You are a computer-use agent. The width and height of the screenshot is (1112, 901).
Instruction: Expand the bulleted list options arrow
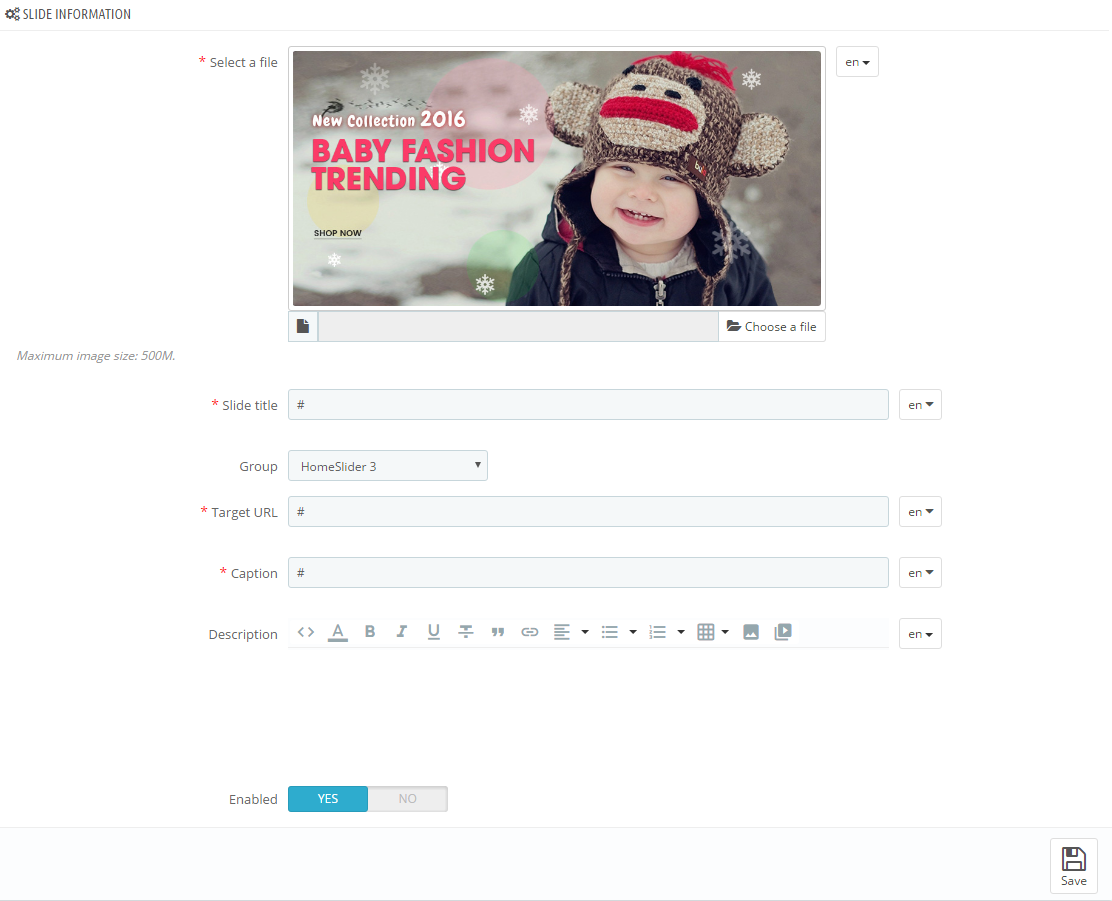pyautogui.click(x=633, y=632)
